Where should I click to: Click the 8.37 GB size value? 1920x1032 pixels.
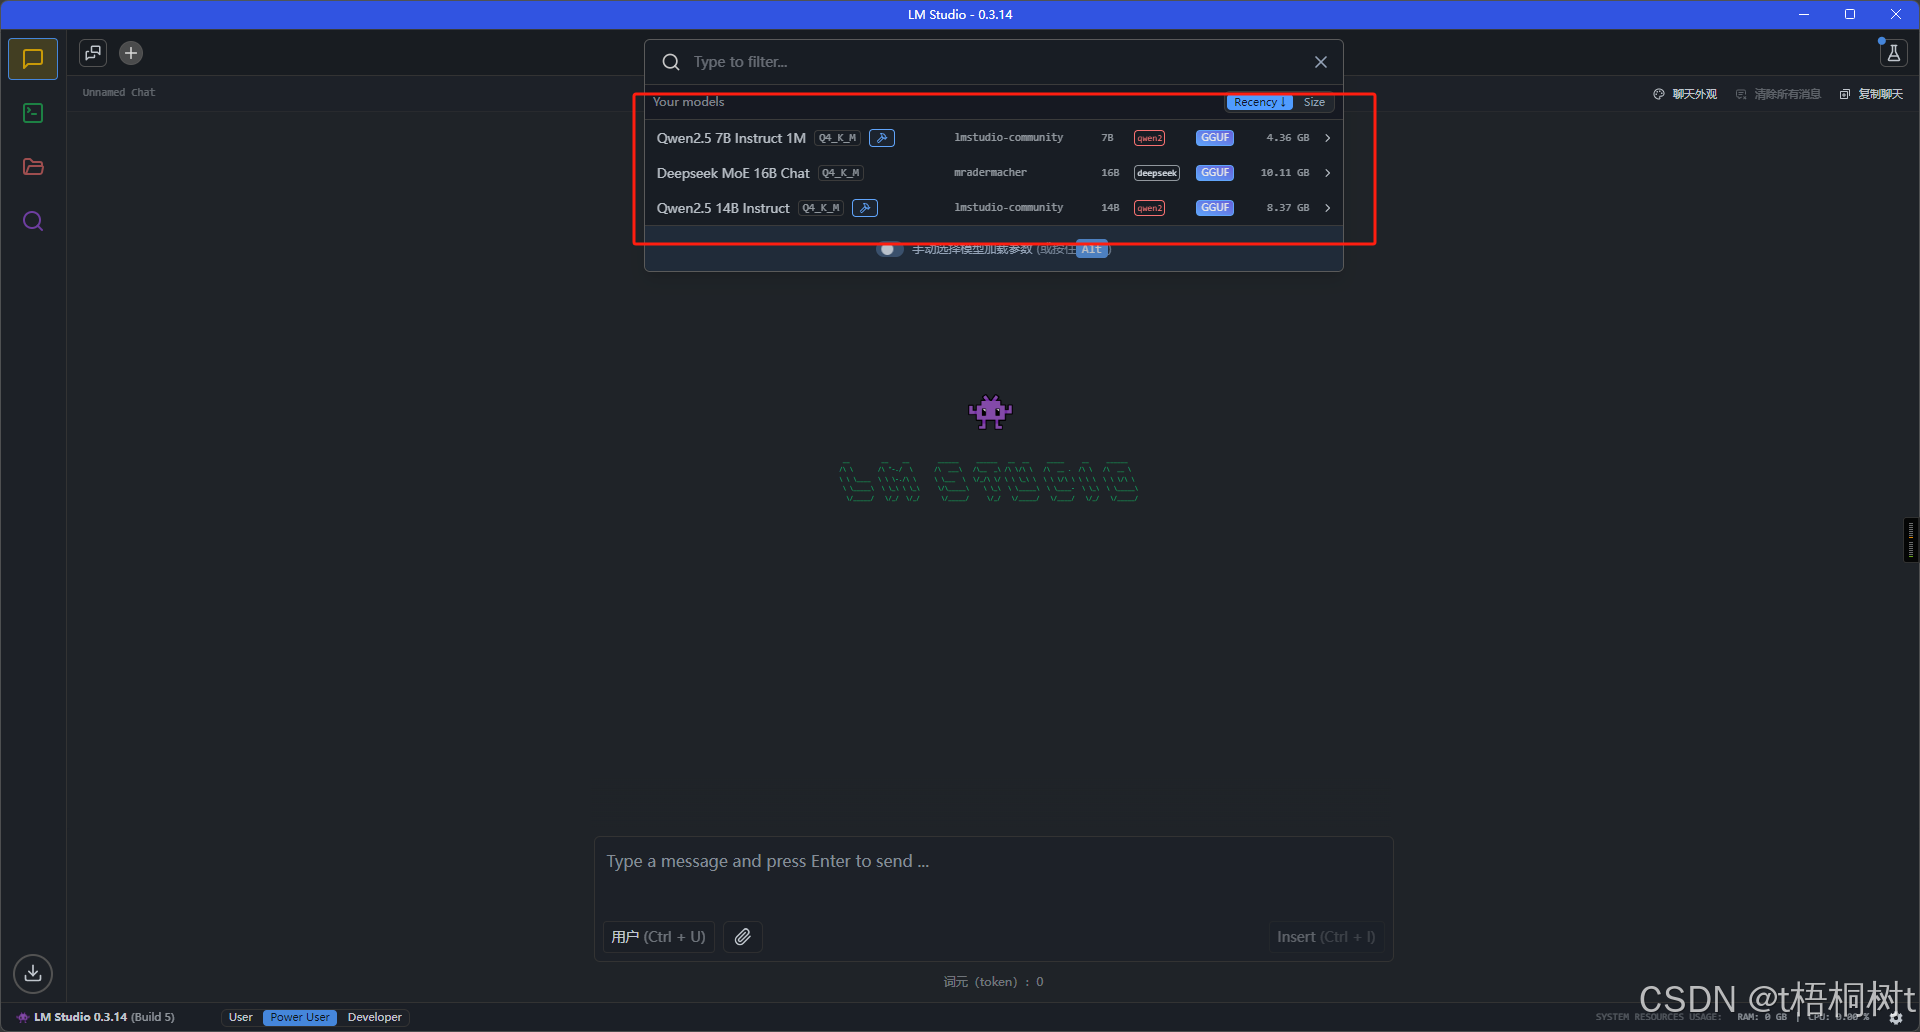pyautogui.click(x=1288, y=208)
